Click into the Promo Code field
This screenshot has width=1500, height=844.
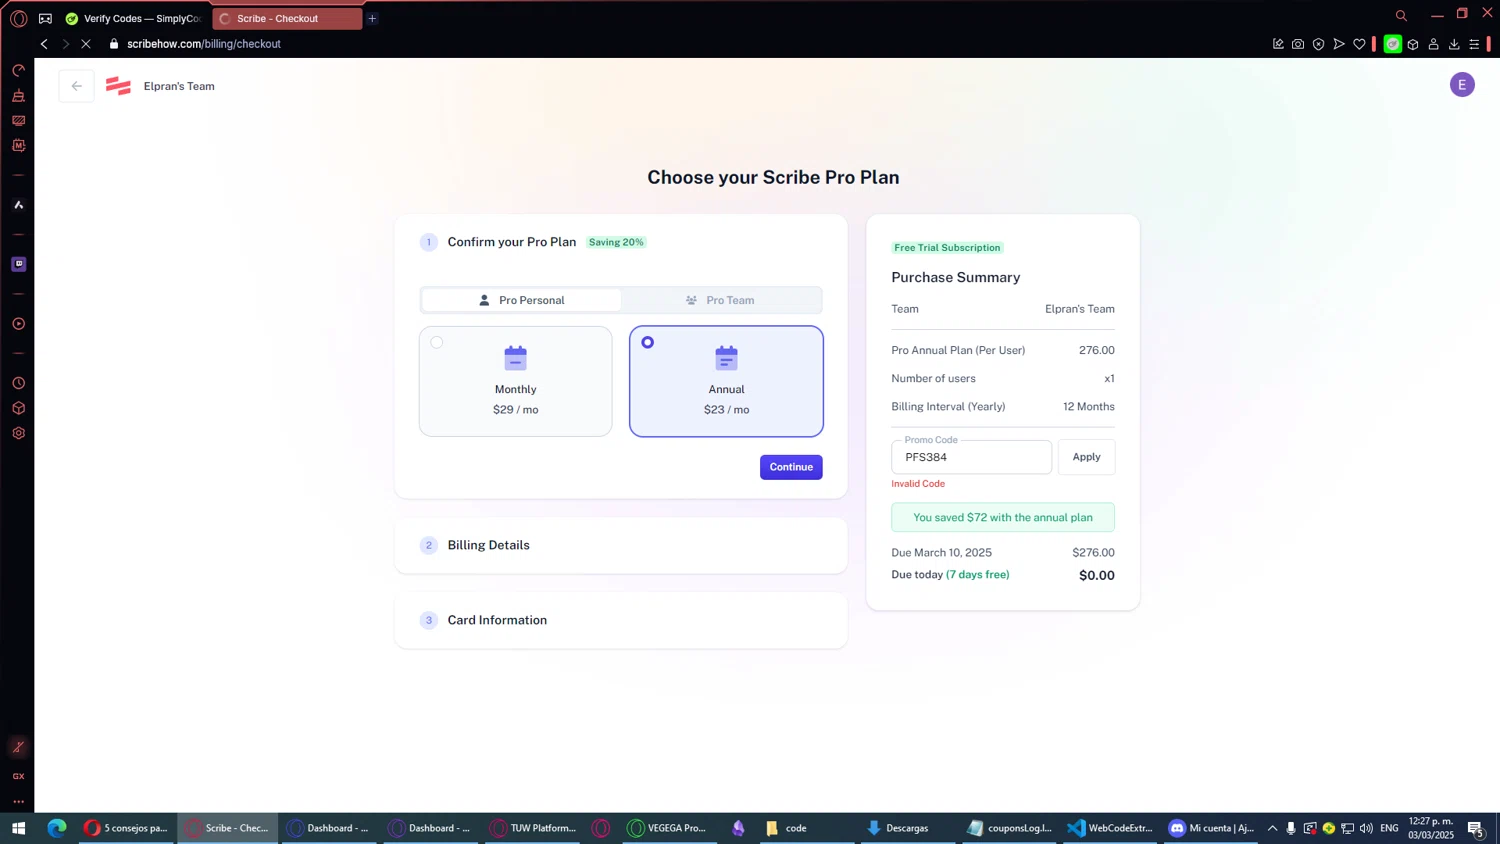971,457
